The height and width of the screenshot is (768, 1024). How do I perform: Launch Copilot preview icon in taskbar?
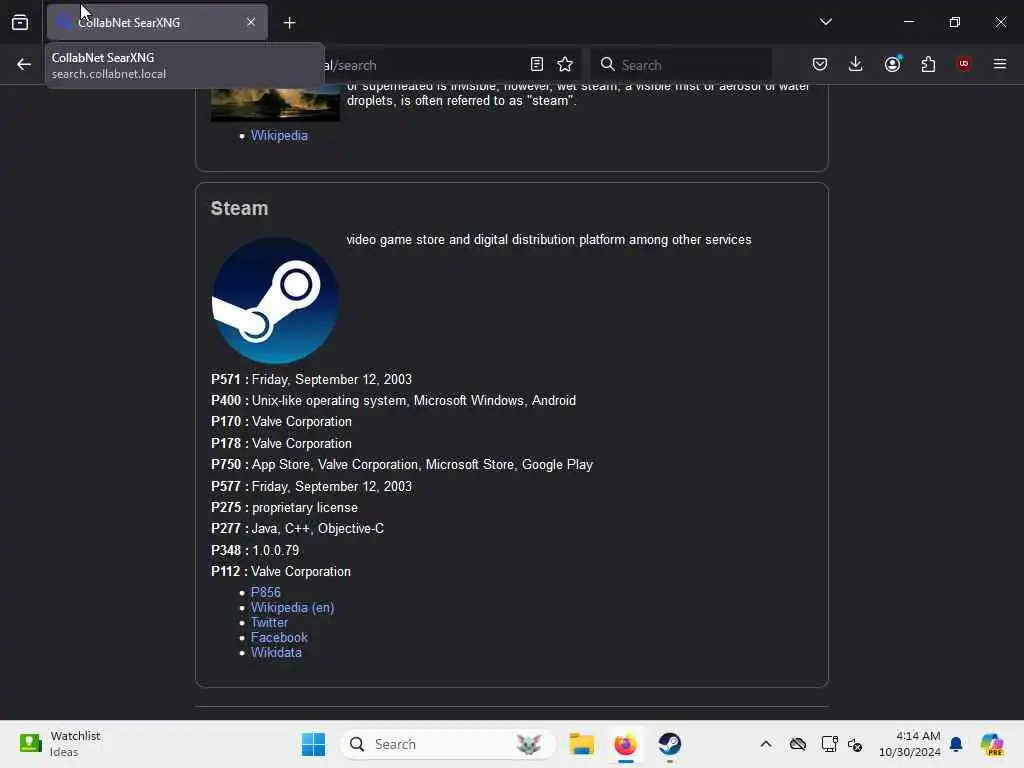click(991, 744)
